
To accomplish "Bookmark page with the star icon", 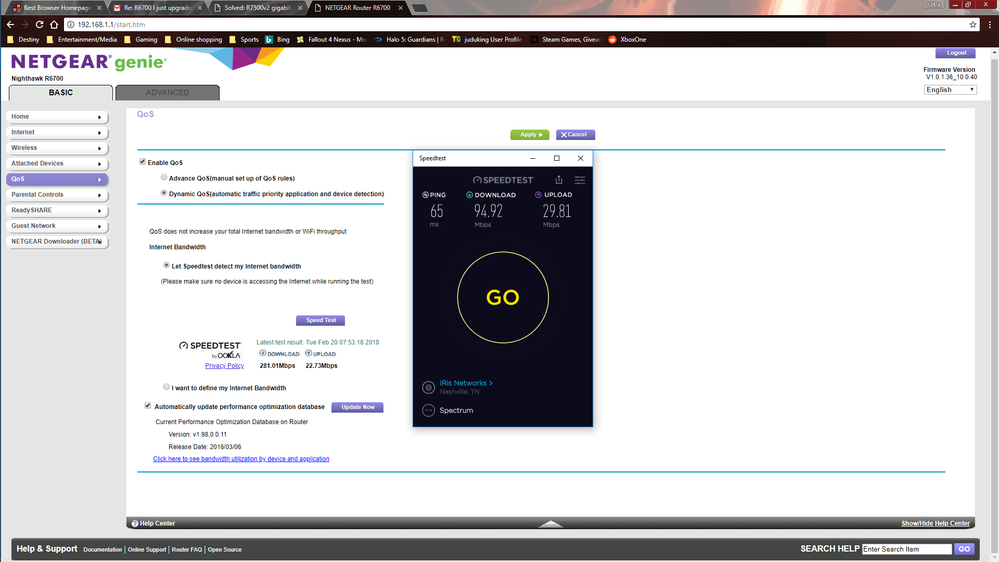I will click(x=973, y=24).
